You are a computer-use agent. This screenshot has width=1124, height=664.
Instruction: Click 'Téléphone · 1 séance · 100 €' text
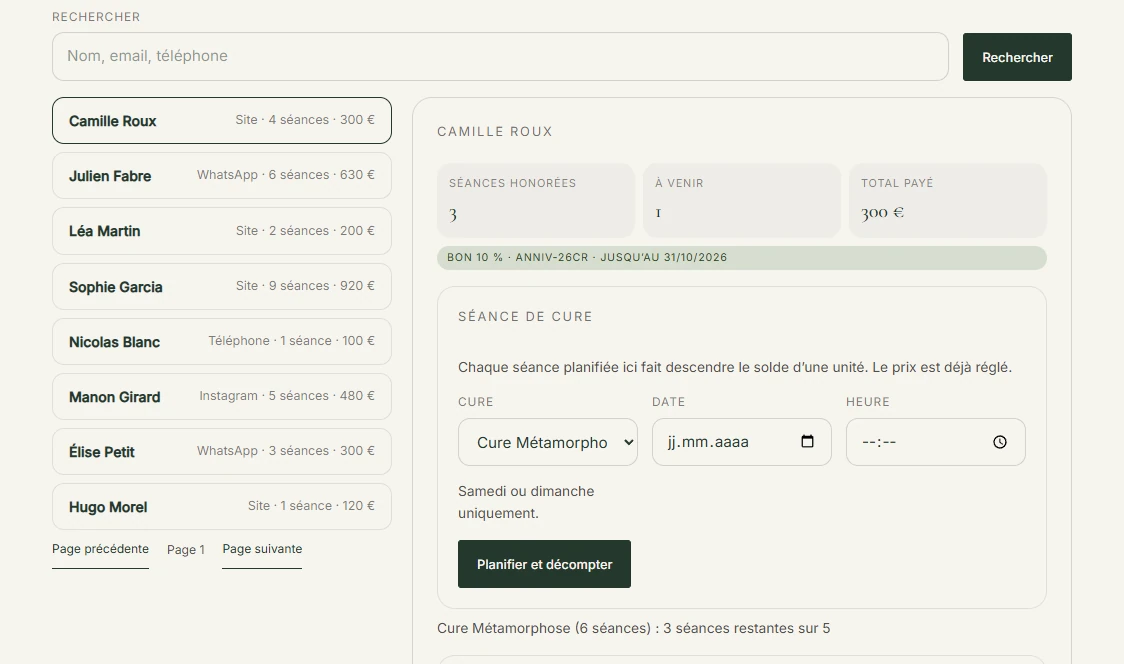292,341
